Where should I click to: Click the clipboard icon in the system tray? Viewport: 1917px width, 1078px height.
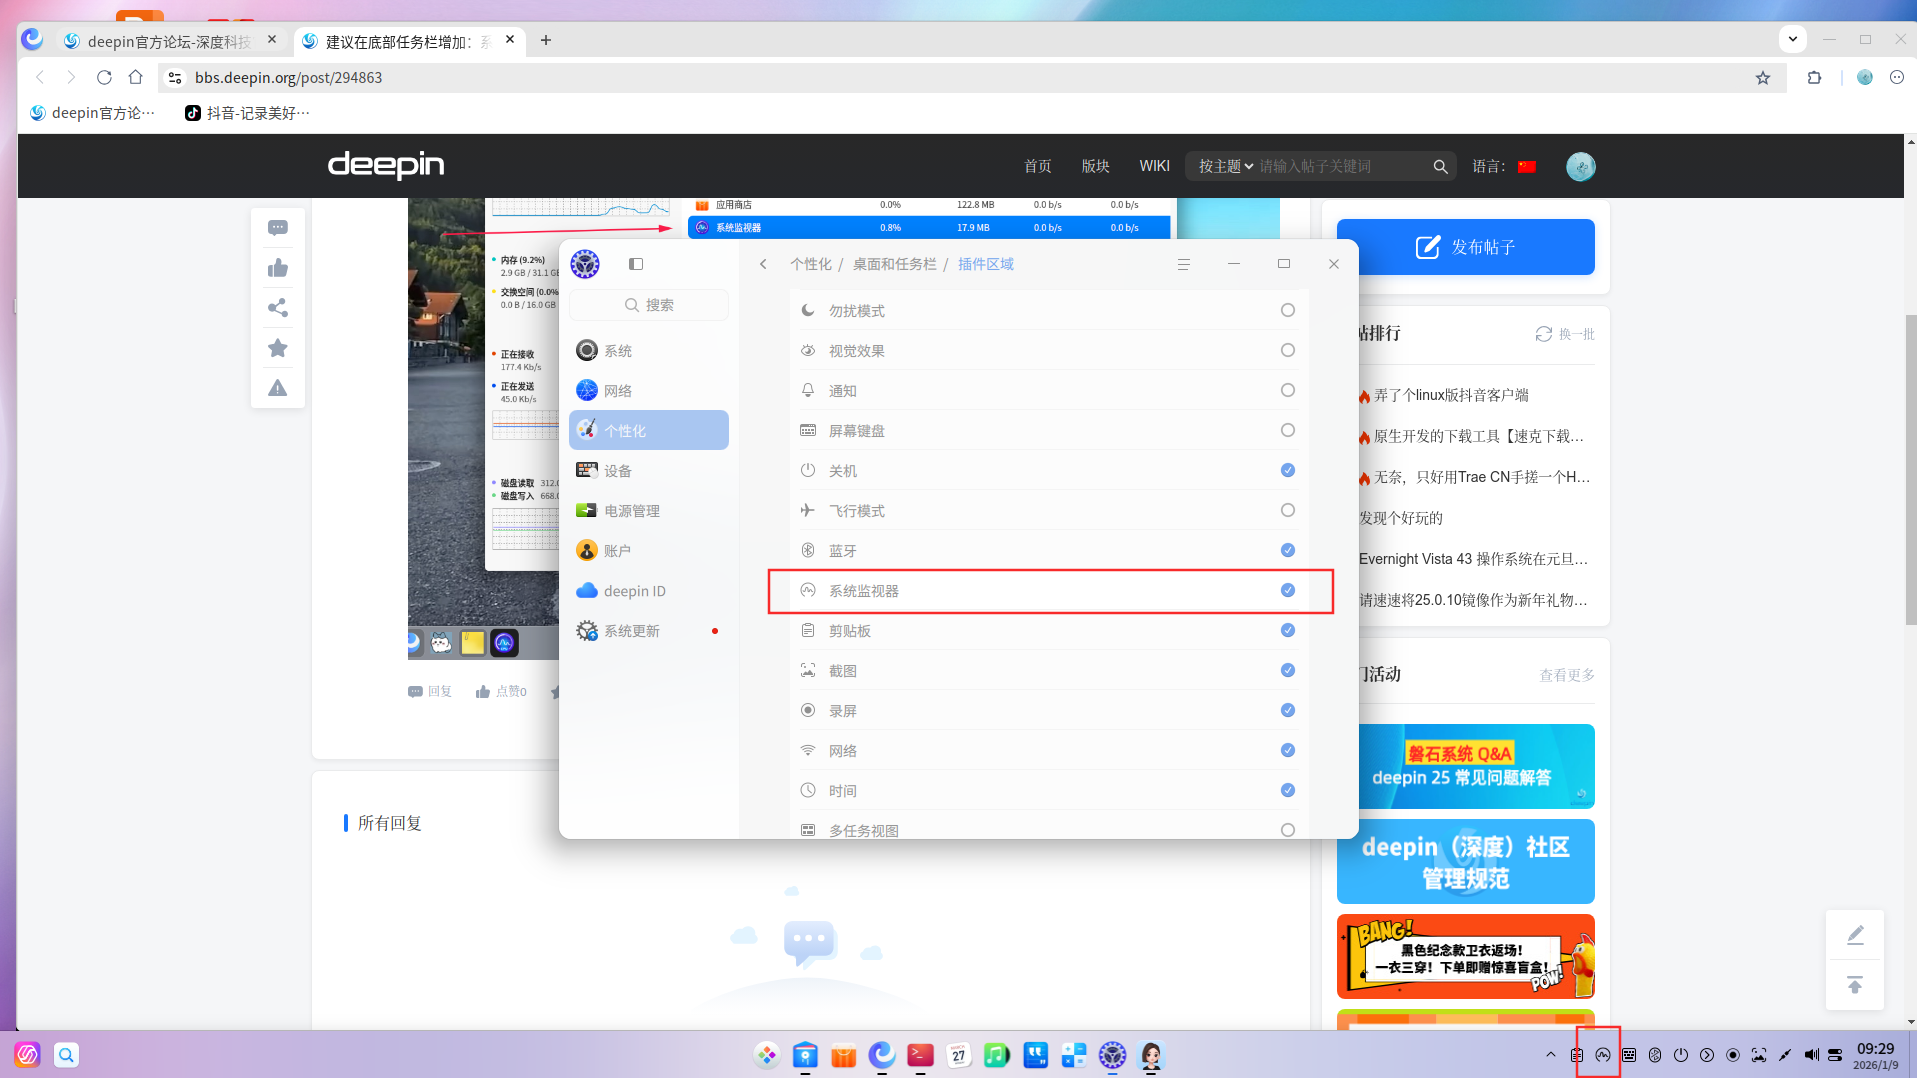click(1577, 1055)
